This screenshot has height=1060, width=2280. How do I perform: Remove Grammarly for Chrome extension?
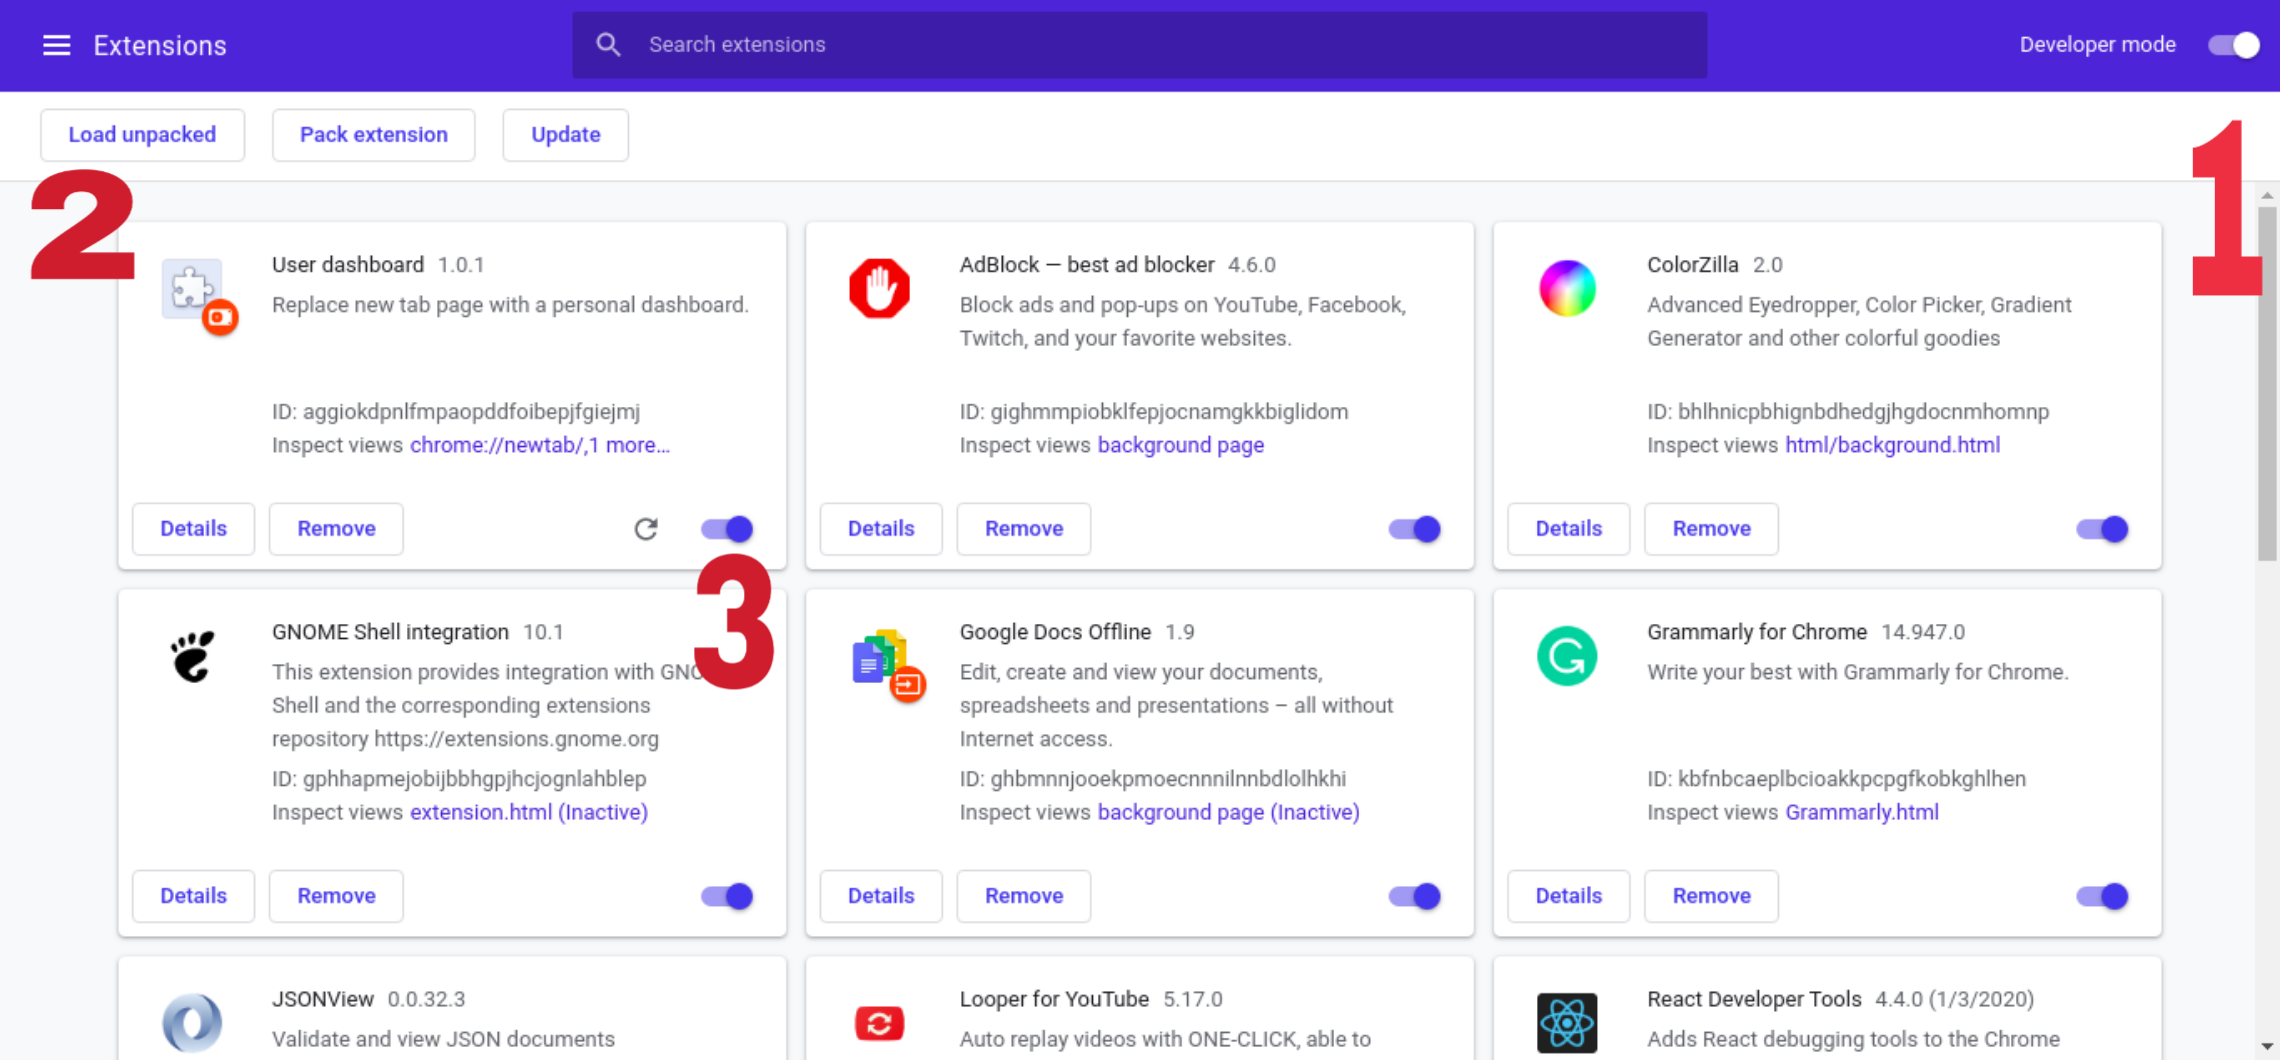click(1712, 896)
